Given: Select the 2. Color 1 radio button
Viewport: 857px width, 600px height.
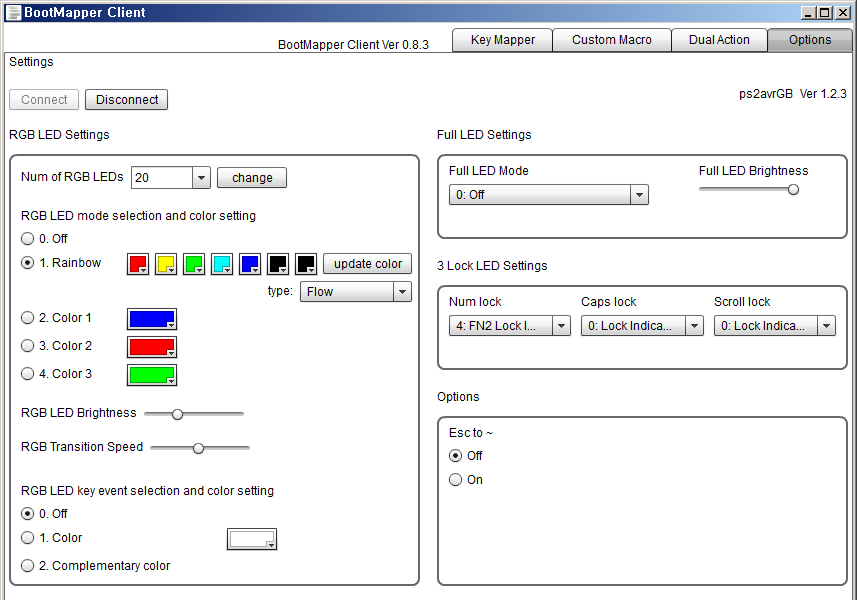Looking at the screenshot, I should (x=28, y=318).
